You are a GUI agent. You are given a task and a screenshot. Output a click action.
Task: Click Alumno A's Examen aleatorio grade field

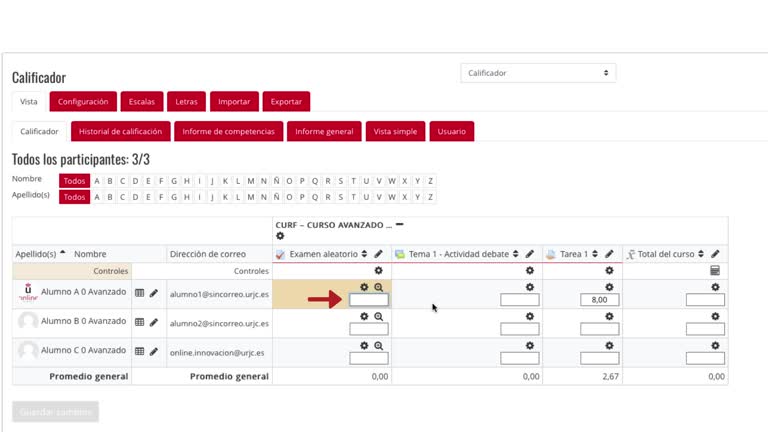tap(369, 300)
